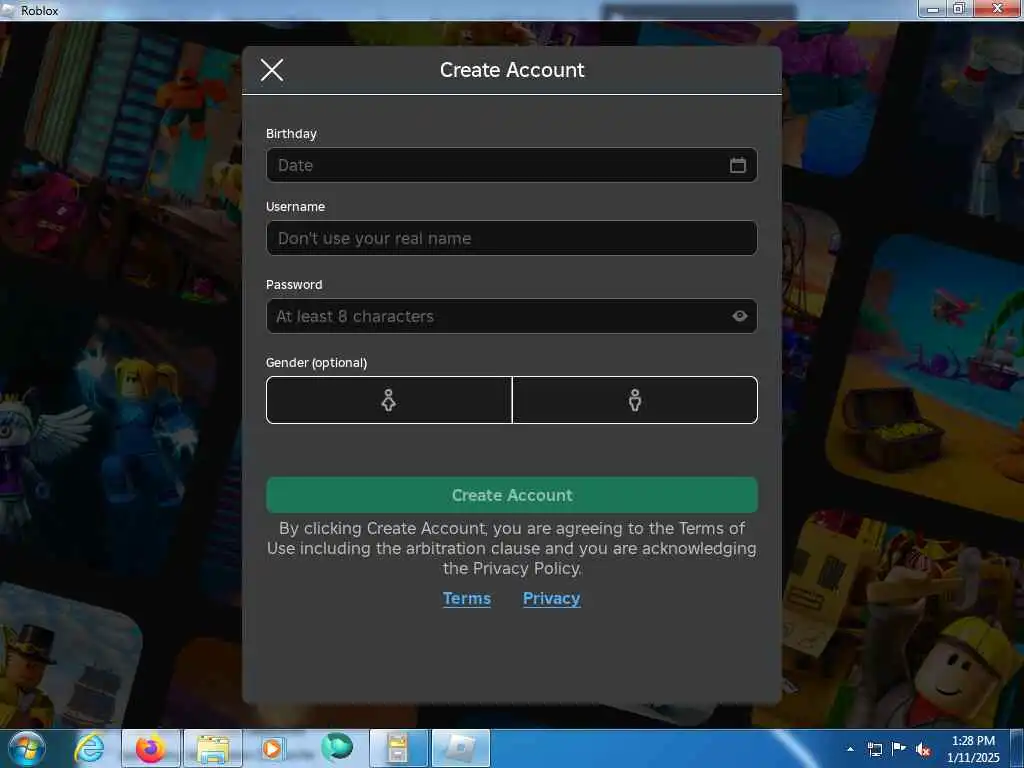Select the female gender option
Viewport: 1024px width, 768px height.
coord(389,400)
